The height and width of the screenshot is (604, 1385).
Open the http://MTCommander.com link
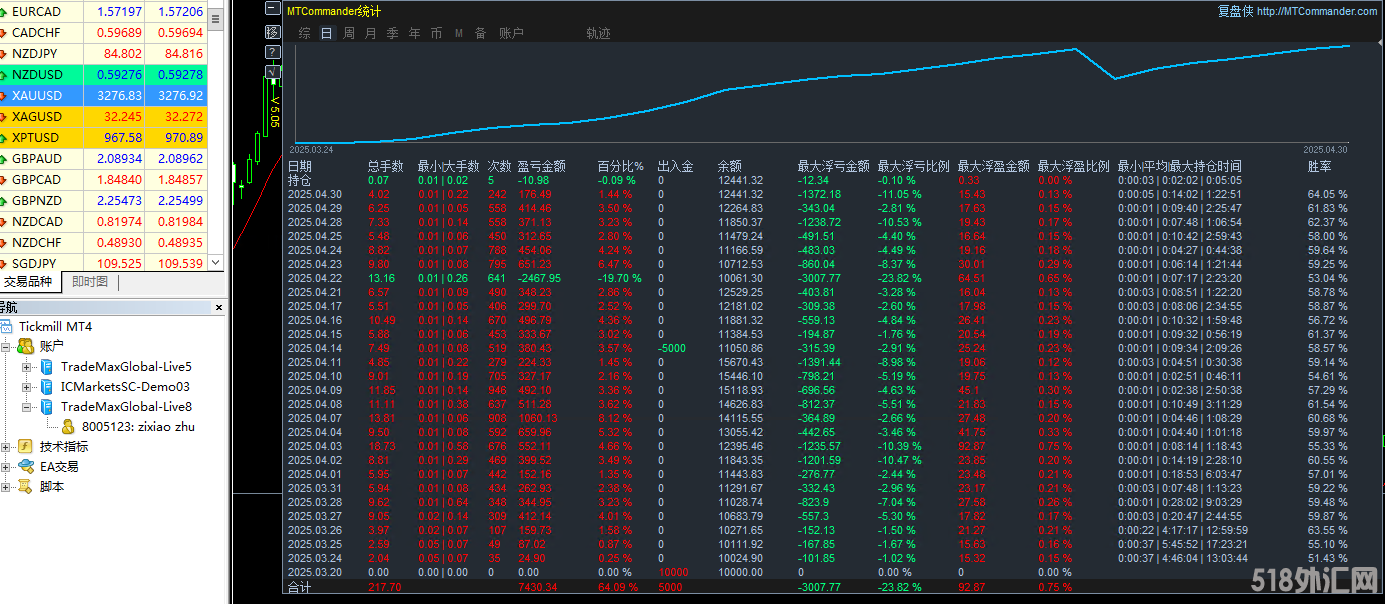1317,12
